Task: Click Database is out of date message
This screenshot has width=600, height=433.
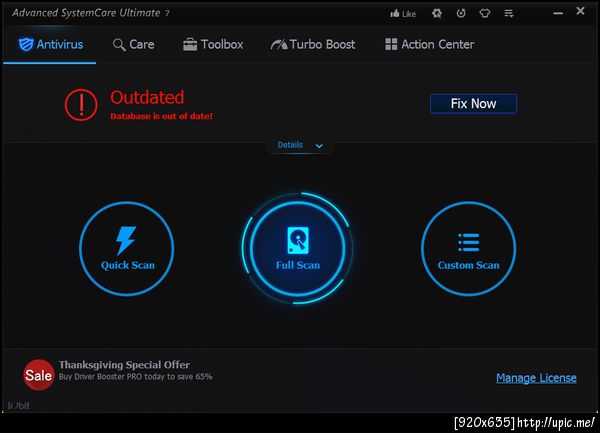Action: (x=161, y=116)
